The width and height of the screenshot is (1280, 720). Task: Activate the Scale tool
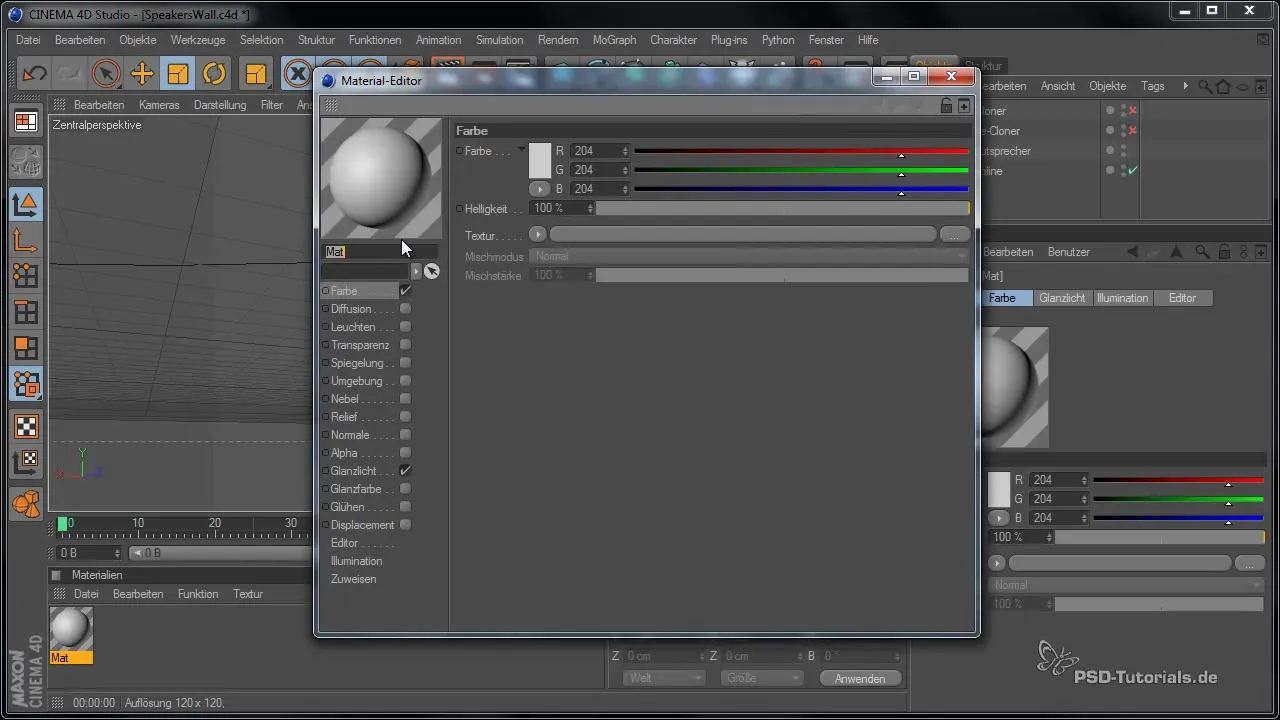point(178,74)
